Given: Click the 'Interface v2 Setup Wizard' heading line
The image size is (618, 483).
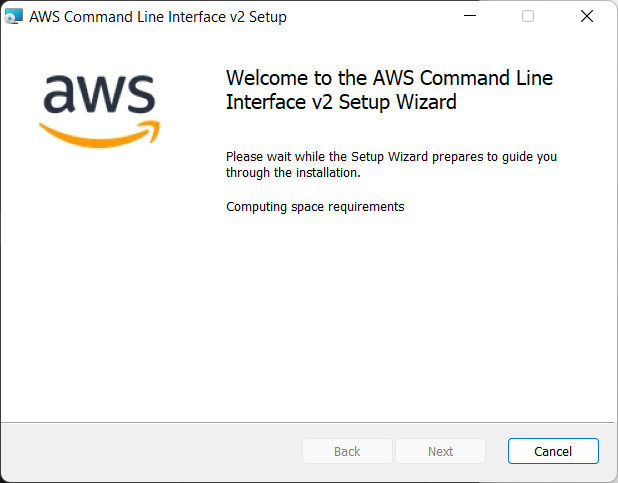Looking at the screenshot, I should (342, 101).
